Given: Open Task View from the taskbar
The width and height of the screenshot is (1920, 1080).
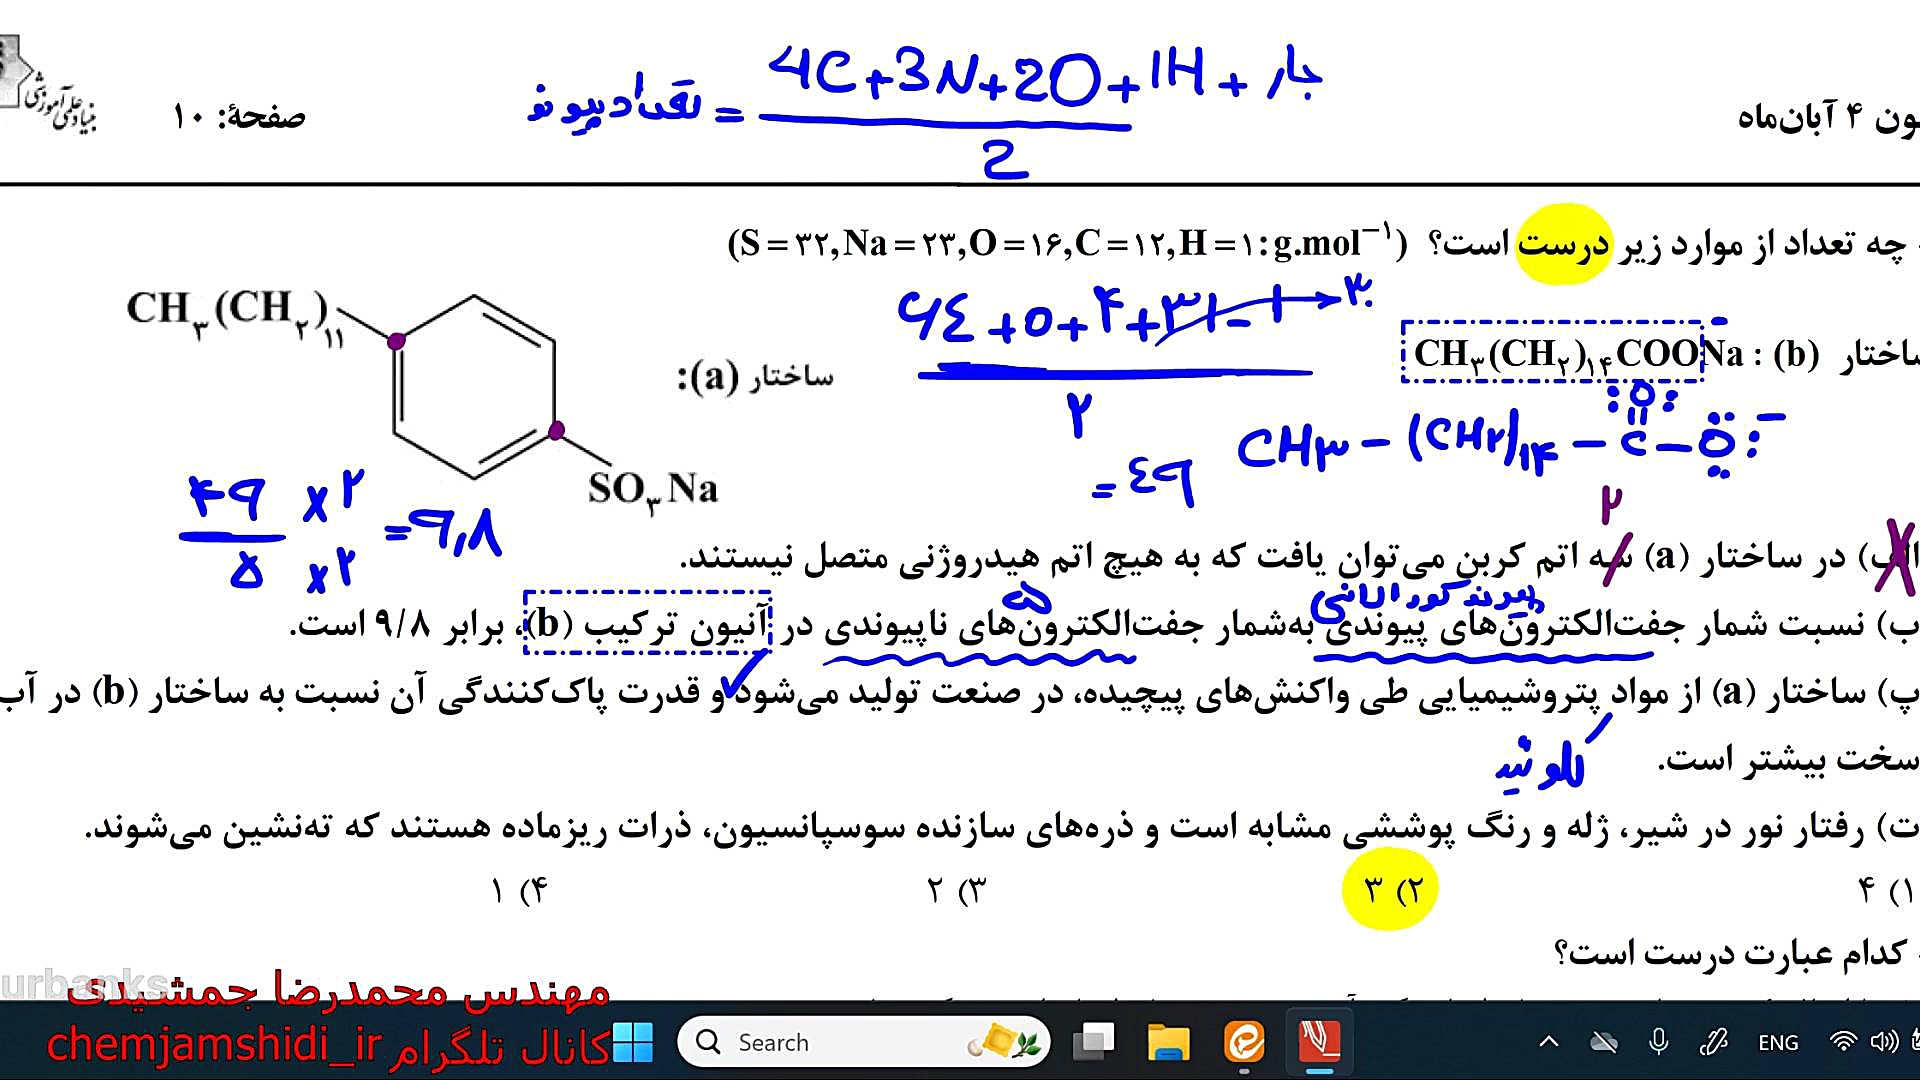Looking at the screenshot, I should tap(1094, 1043).
